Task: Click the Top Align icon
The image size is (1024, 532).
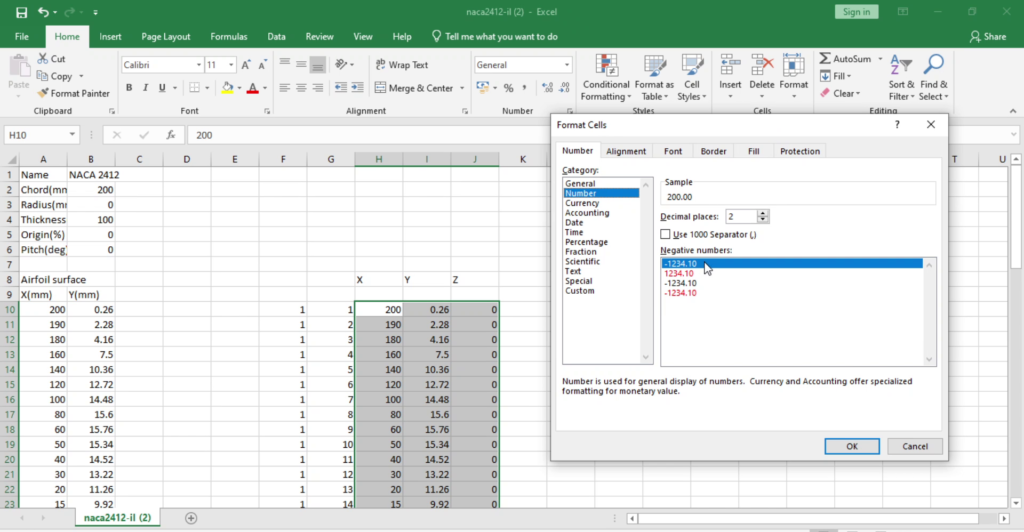Action: (284, 64)
